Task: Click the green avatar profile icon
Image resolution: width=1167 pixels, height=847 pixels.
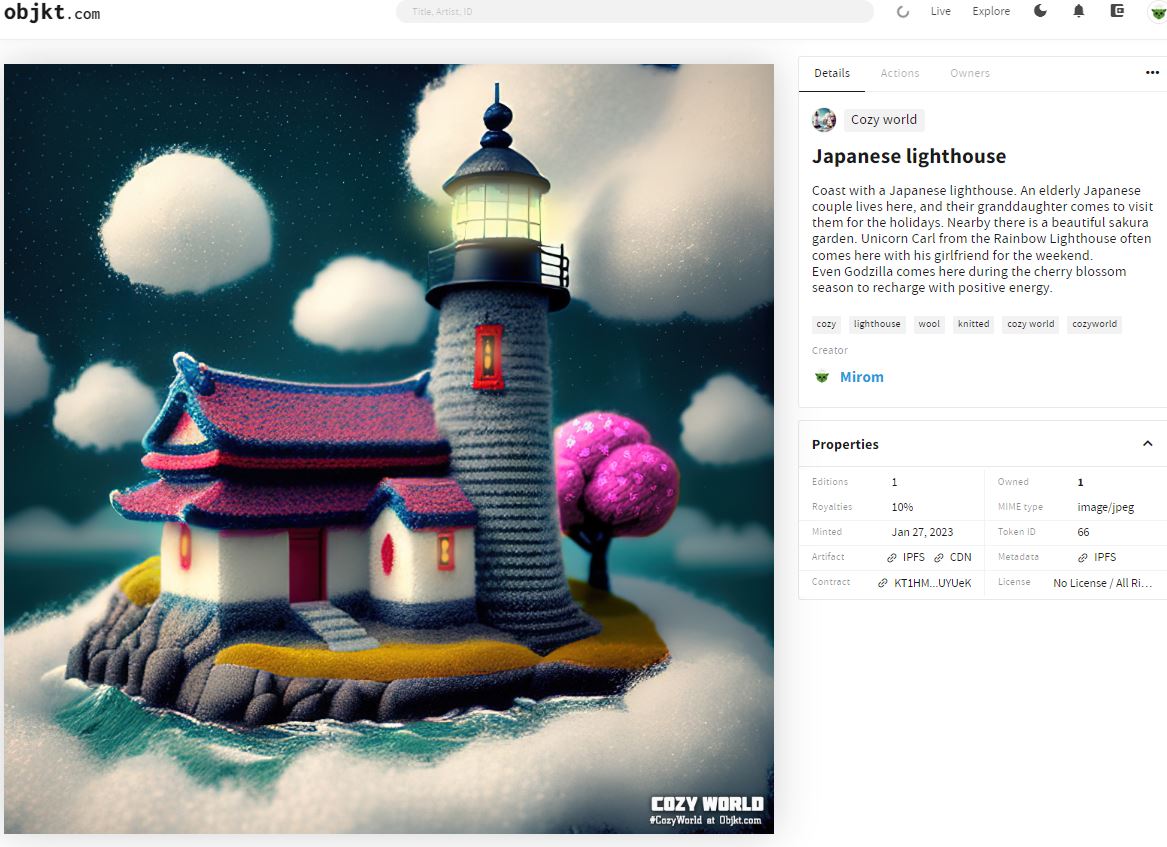Action: [1157, 13]
